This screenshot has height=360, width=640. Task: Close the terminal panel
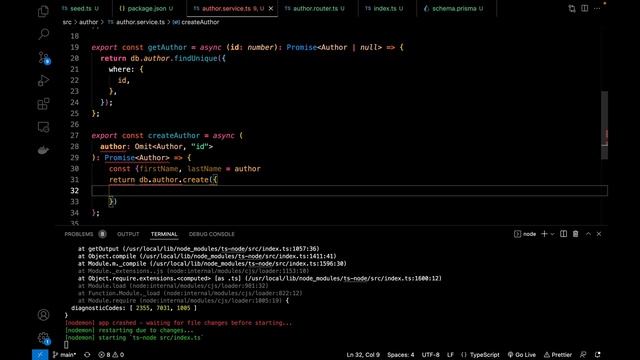pyautogui.click(x=599, y=234)
